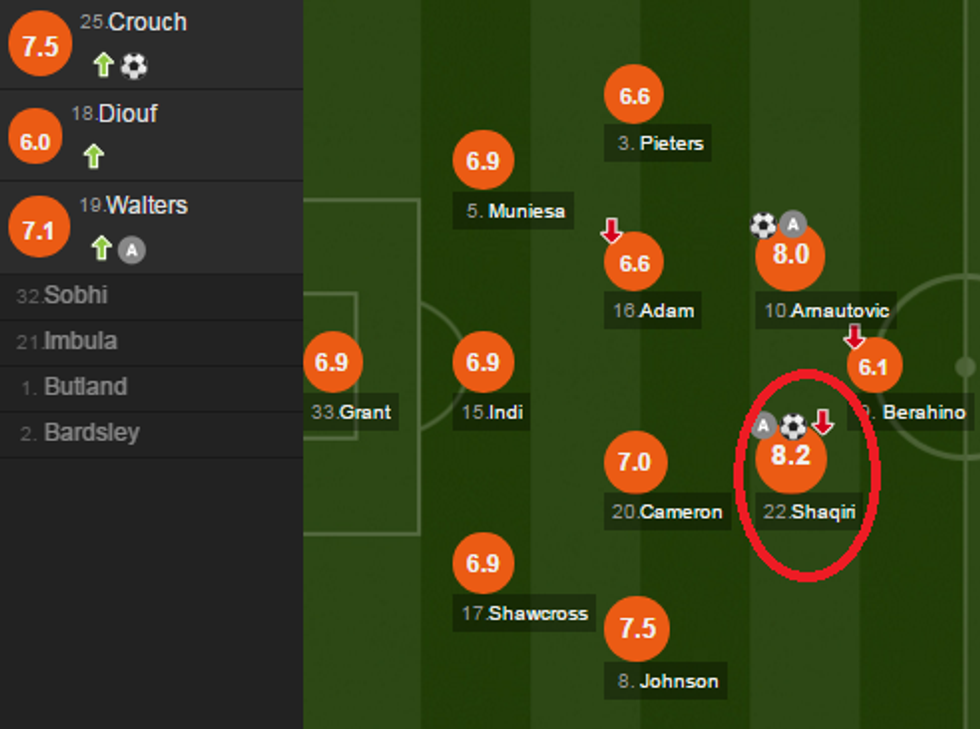Viewport: 980px width, 729px height.
Task: Click Shaqiri's red substituted-off arrow
Action: [x=822, y=423]
